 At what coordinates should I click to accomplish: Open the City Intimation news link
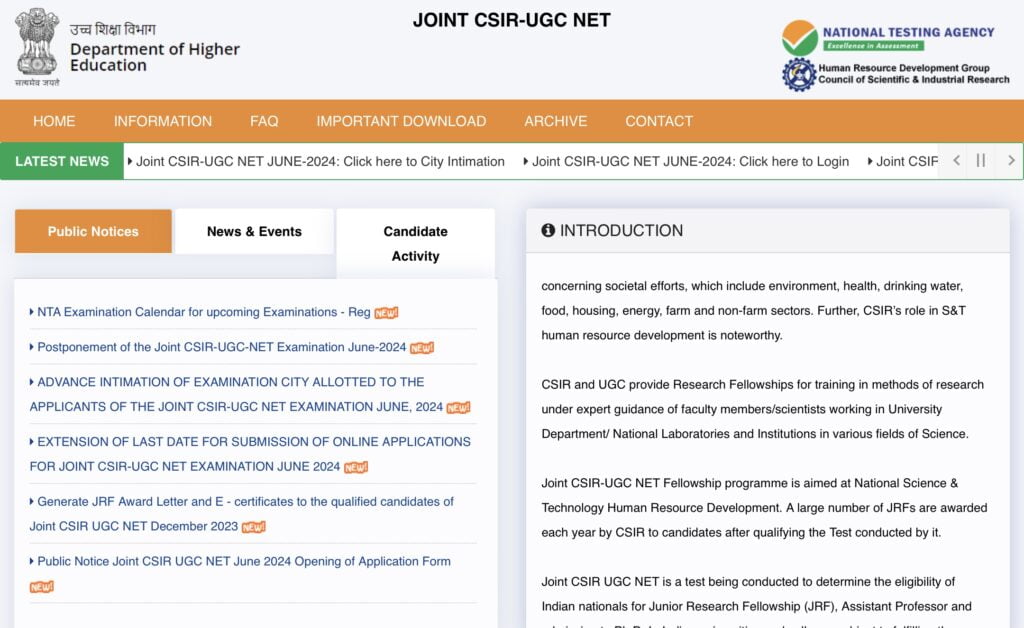[320, 161]
